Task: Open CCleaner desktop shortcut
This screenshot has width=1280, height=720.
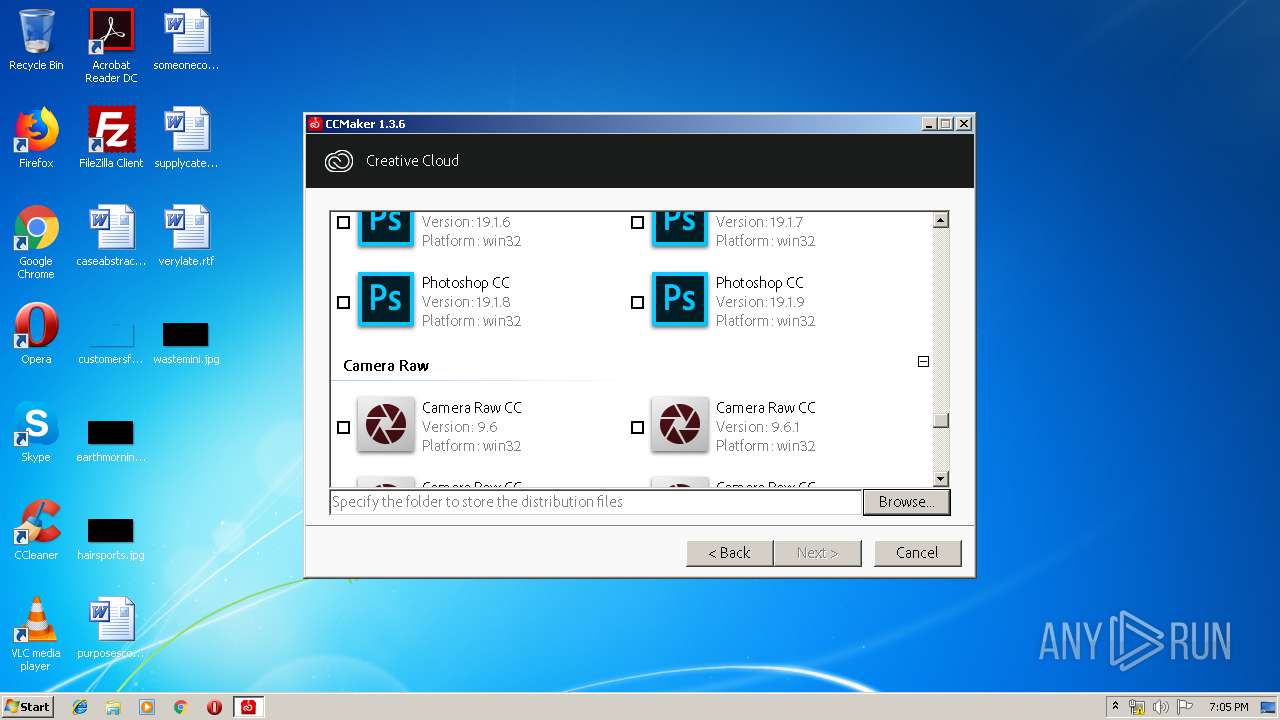Action: [x=36, y=523]
